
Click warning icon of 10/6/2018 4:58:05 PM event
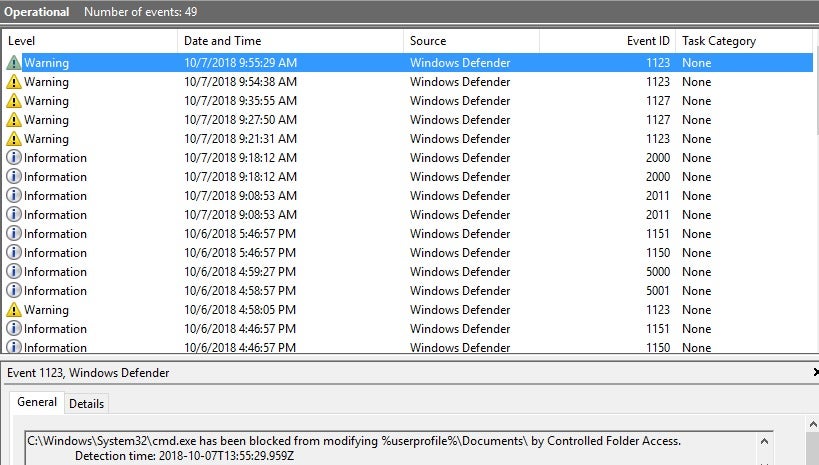(x=14, y=310)
